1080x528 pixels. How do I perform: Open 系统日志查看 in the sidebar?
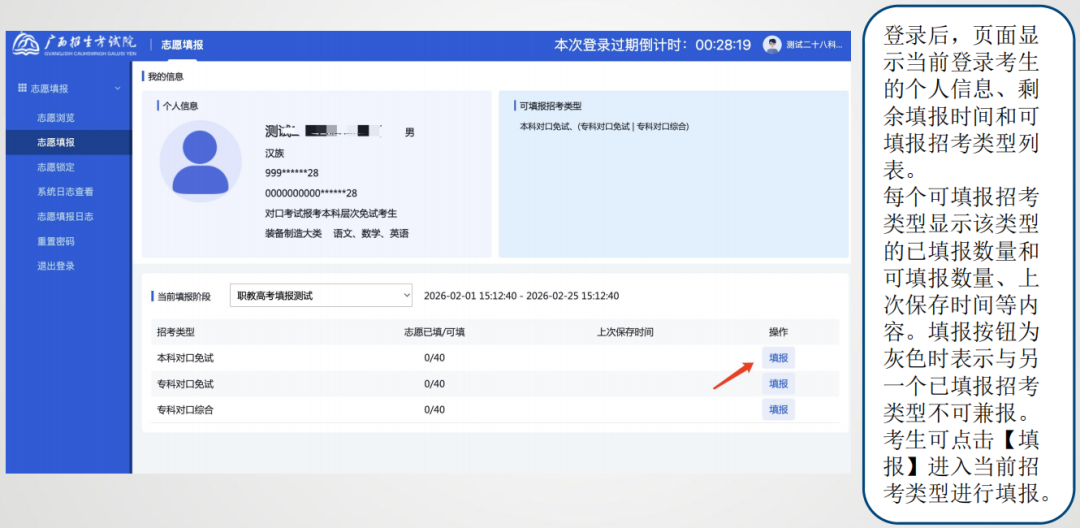(x=65, y=192)
